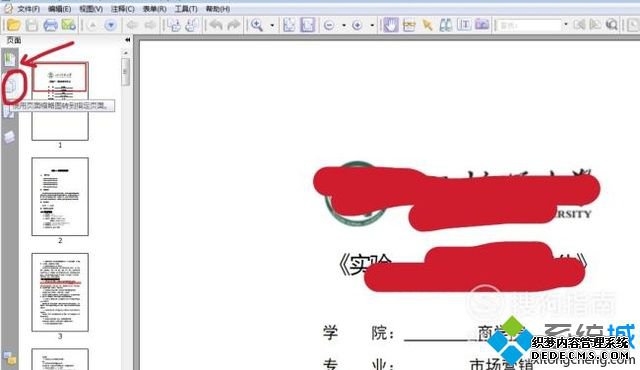
Task: Show the page thumbnails panel in the sidebar
Action: point(11,86)
